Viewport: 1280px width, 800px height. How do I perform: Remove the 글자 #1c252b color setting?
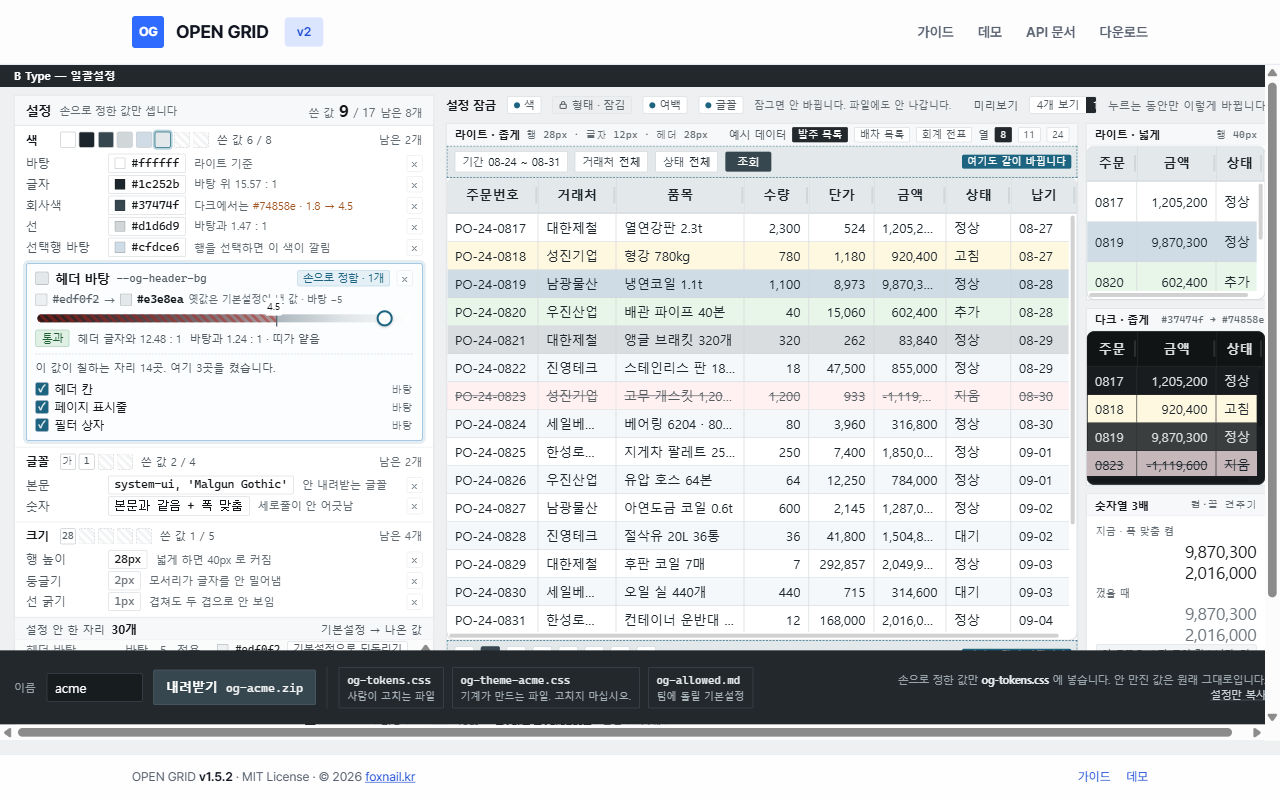(x=414, y=185)
